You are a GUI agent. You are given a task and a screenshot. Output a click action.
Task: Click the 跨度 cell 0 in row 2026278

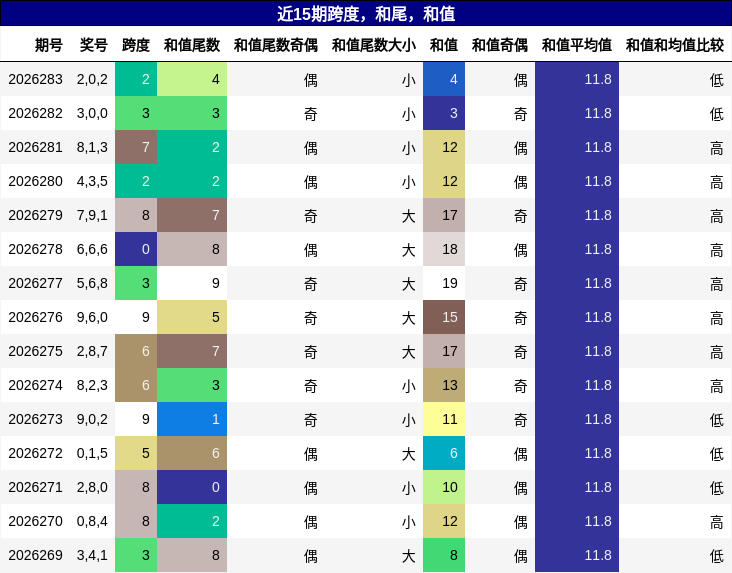click(136, 249)
